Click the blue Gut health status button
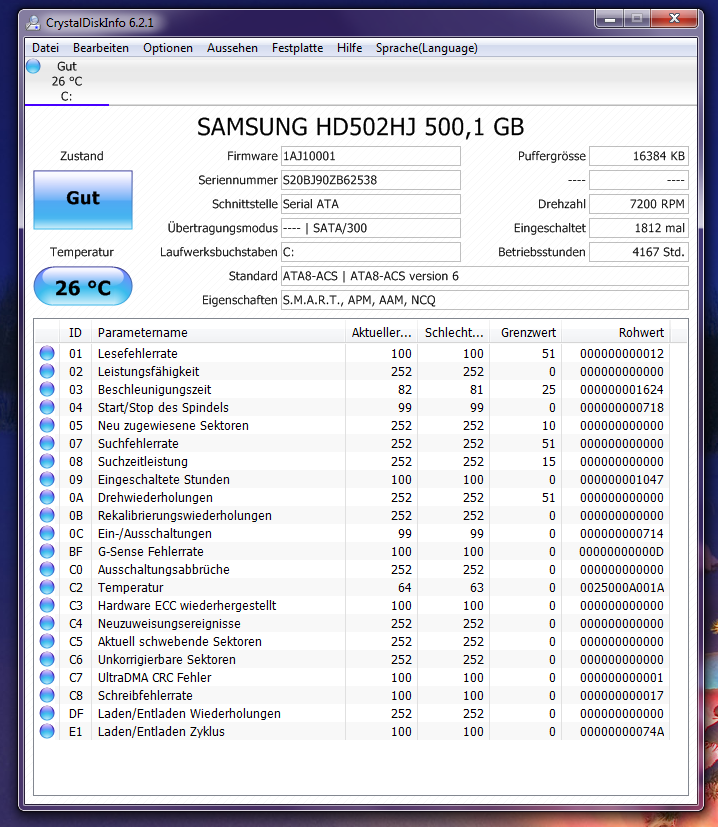The width and height of the screenshot is (718, 827). [x=83, y=199]
